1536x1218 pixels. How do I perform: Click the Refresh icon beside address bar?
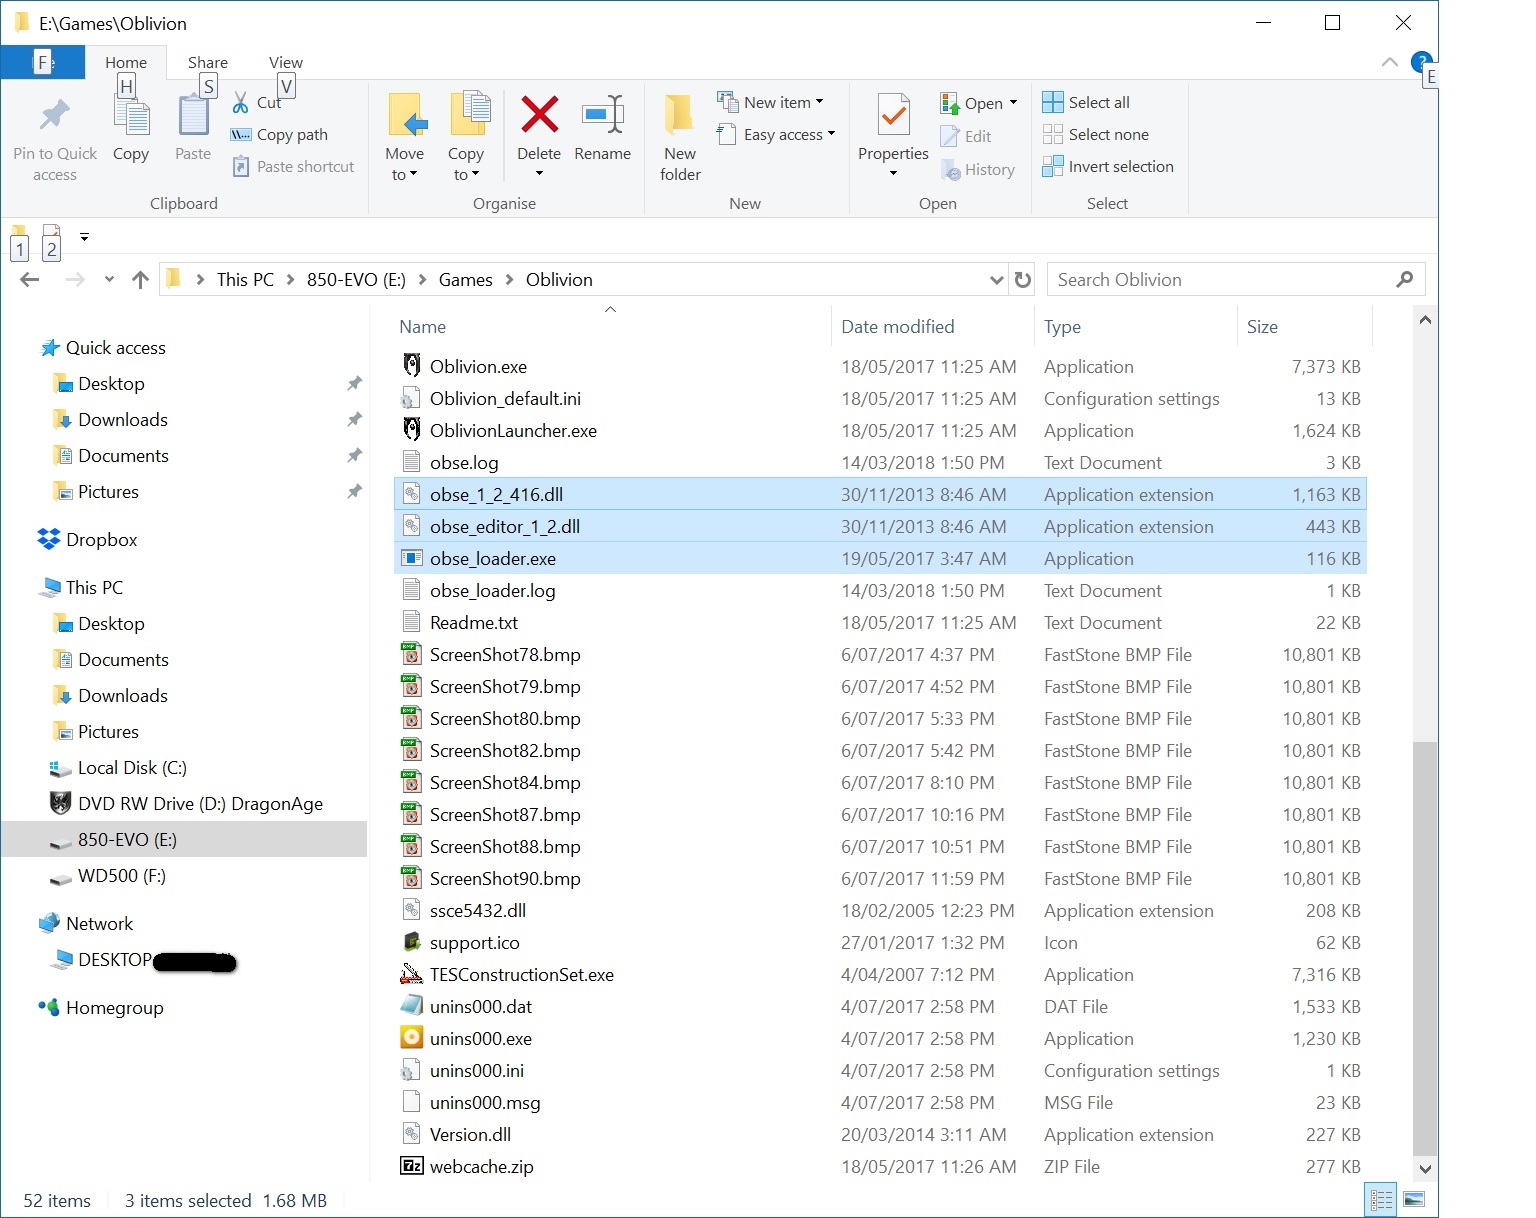tap(1022, 280)
